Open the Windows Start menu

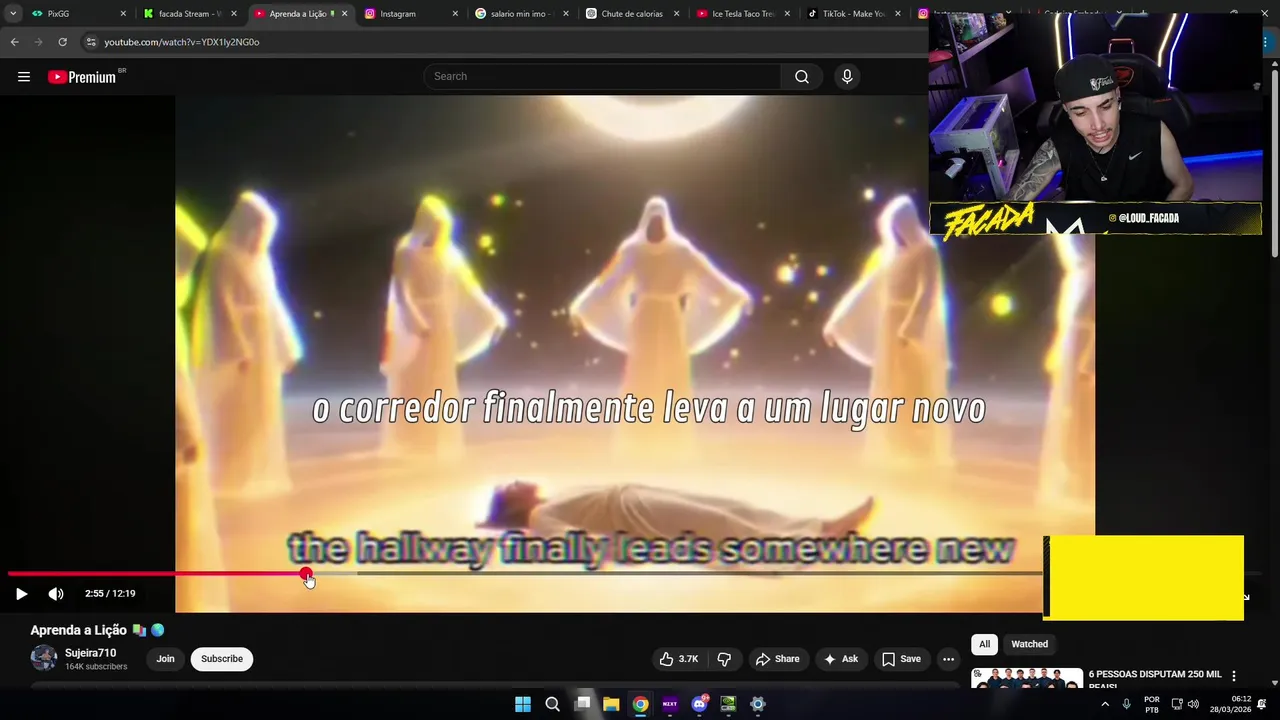(523, 704)
